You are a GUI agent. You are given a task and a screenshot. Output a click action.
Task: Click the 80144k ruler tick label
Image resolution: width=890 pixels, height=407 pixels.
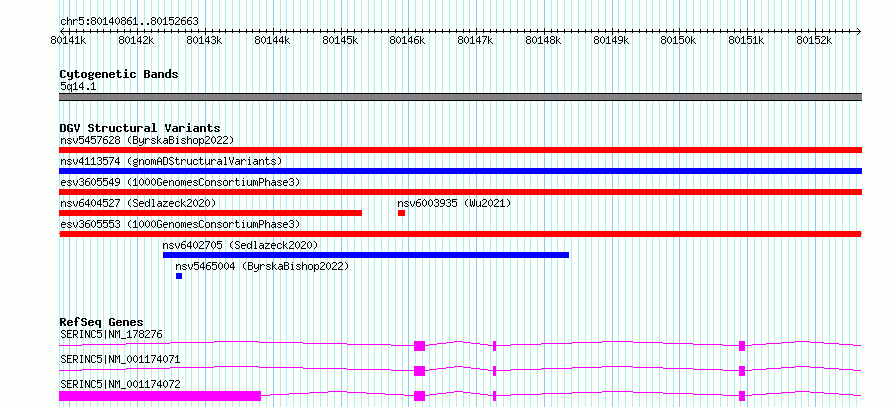point(272,40)
